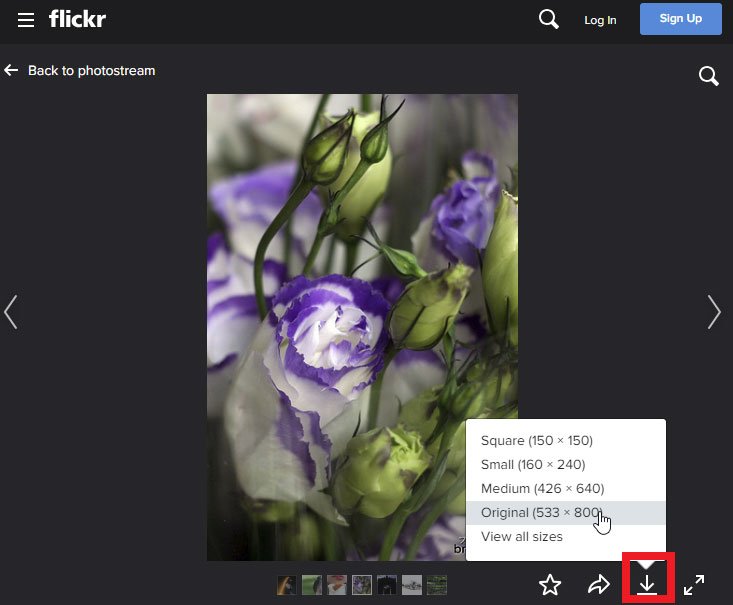Go to the previous photo

point(11,312)
